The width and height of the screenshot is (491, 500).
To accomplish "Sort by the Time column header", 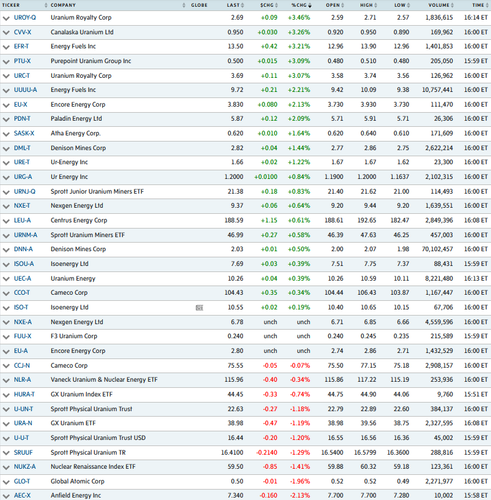I will (480, 5).
